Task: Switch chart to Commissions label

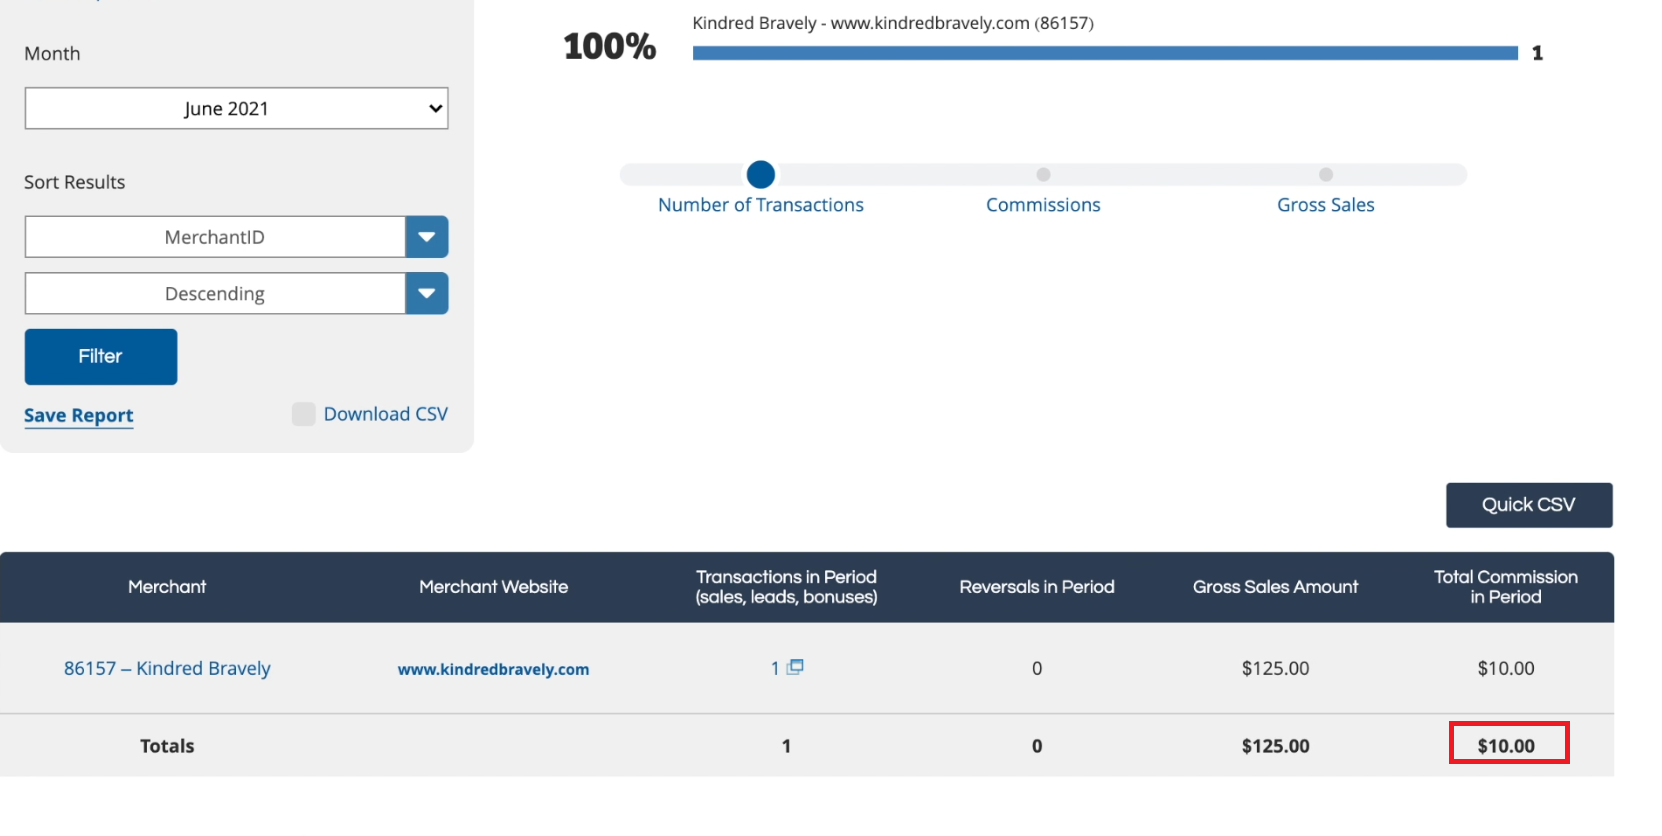Action: point(1043,205)
